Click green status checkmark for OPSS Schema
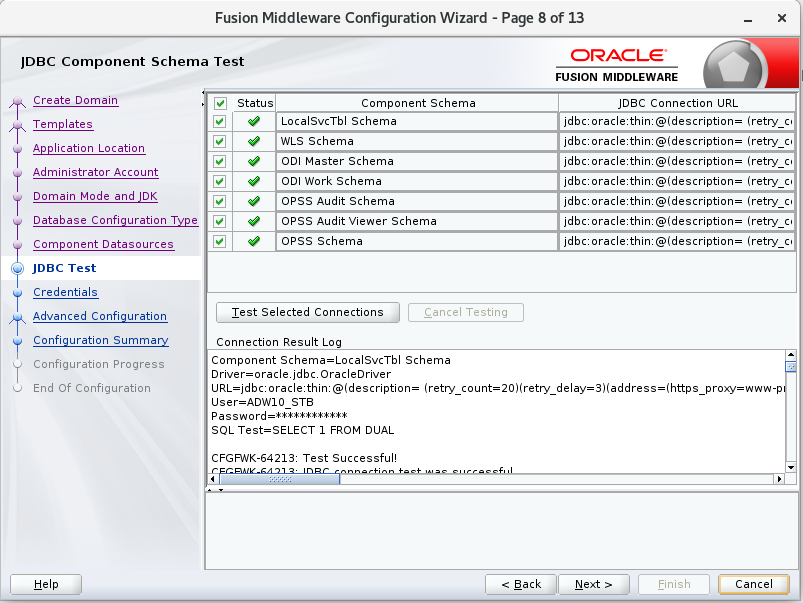This screenshot has height=603, width=803. [253, 241]
